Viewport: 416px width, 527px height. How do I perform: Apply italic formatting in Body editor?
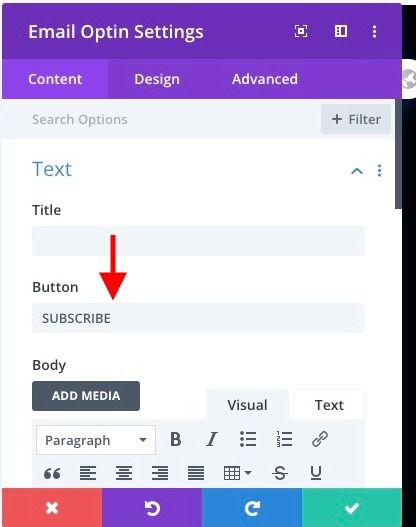pos(212,439)
